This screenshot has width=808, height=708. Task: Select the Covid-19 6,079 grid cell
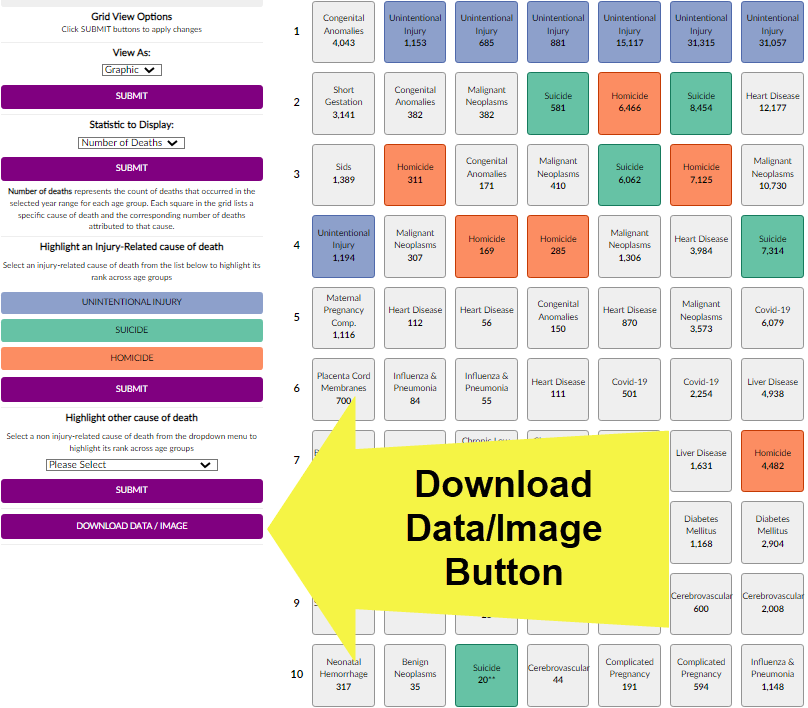point(772,317)
